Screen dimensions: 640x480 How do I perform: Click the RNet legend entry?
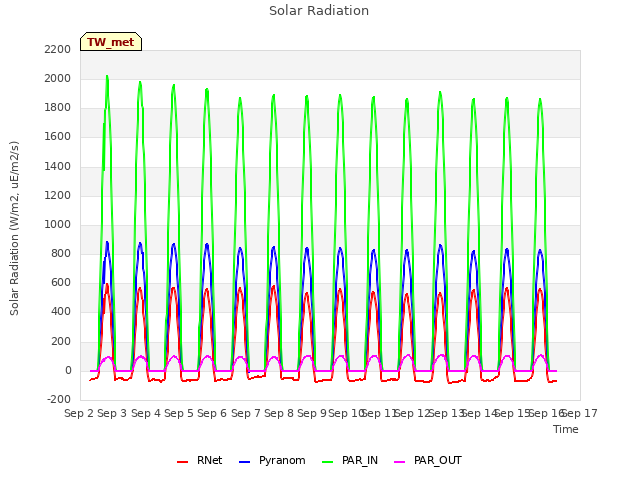click(x=199, y=460)
